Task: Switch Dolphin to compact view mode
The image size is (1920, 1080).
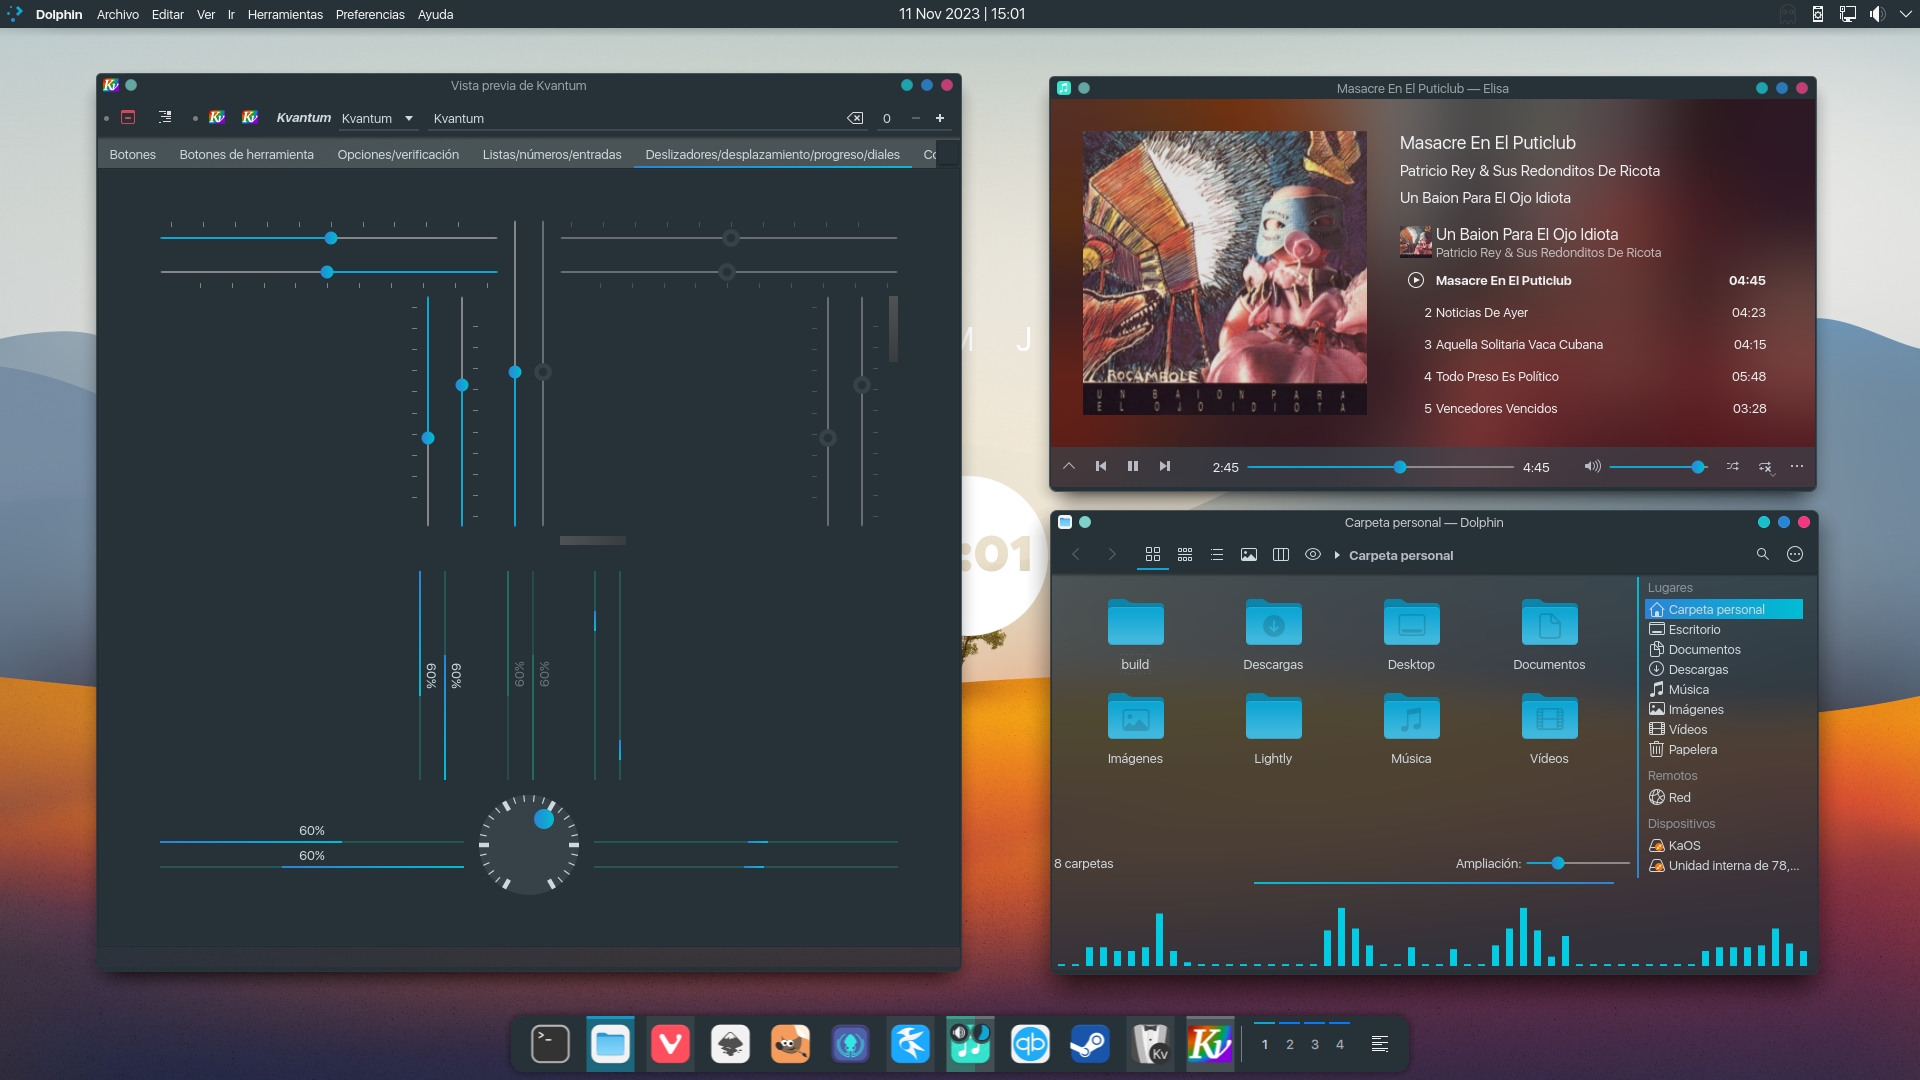Action: (1185, 554)
